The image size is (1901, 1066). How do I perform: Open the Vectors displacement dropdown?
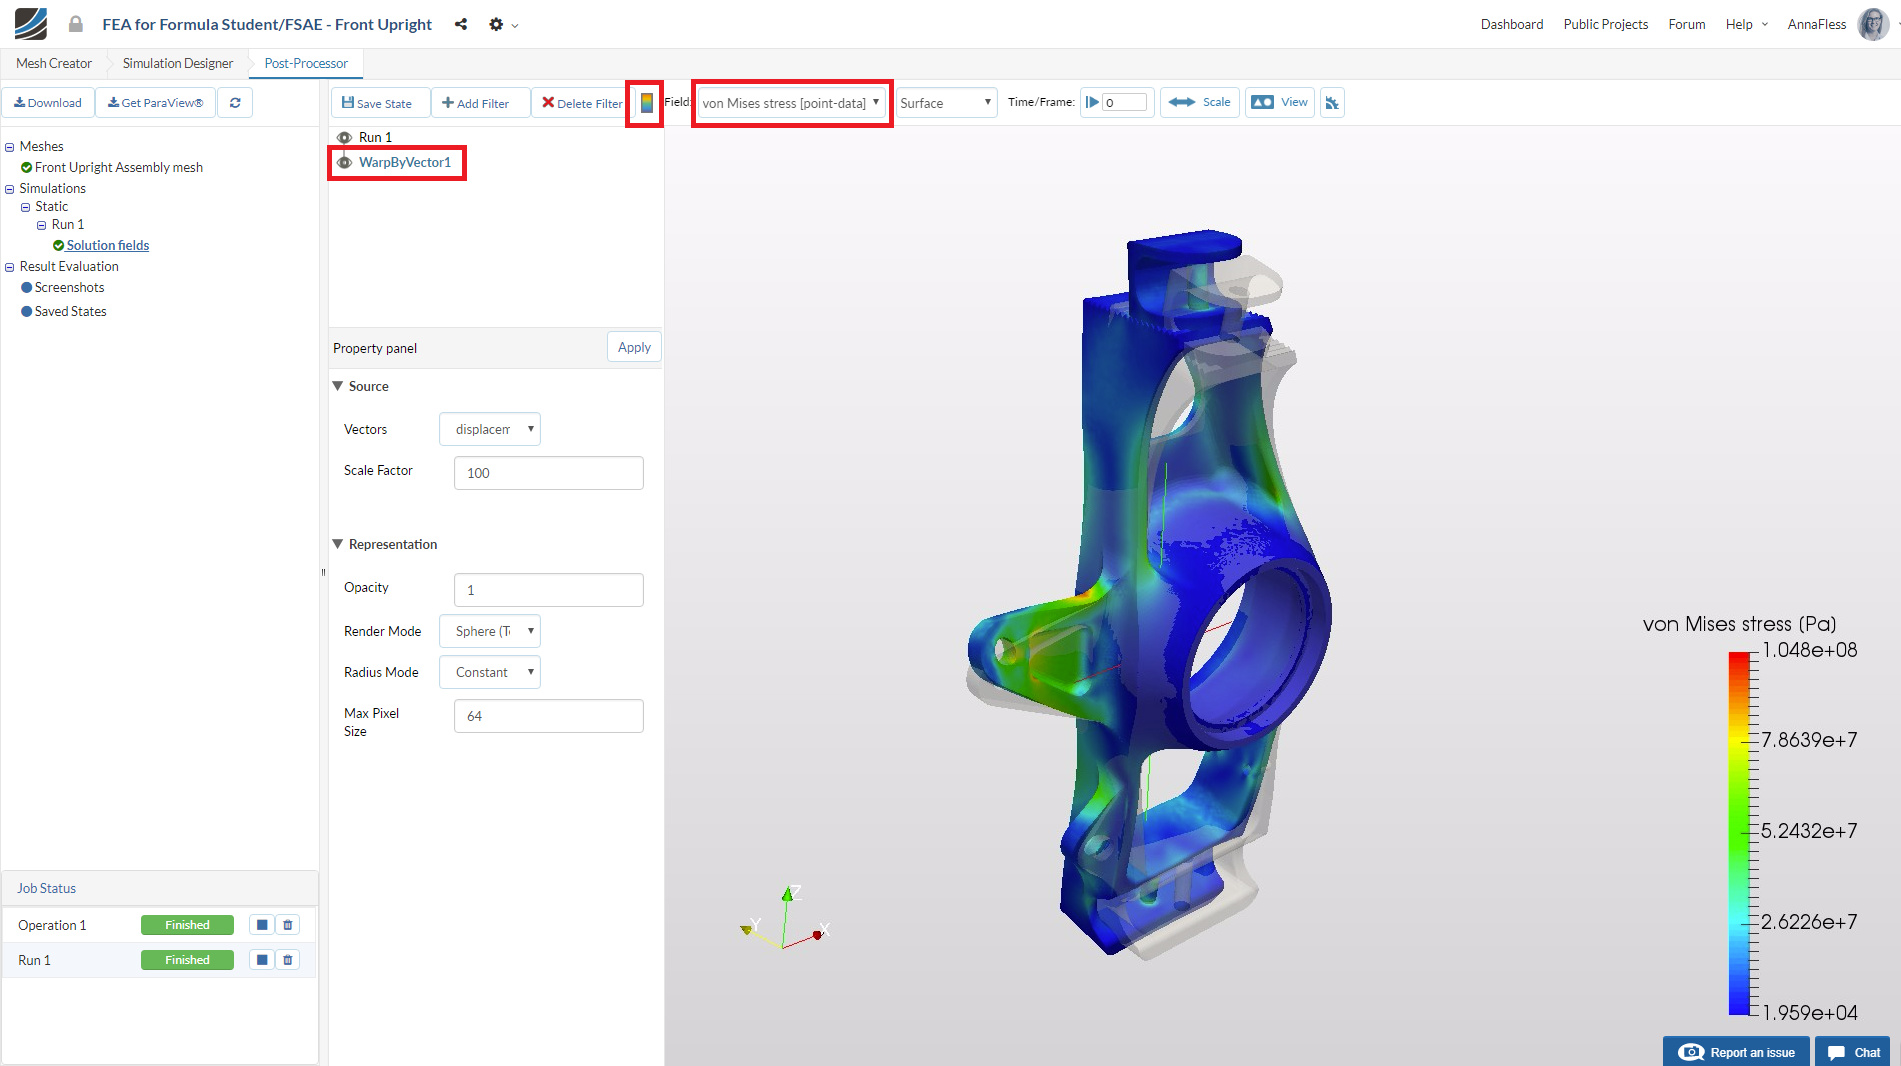[x=490, y=429]
